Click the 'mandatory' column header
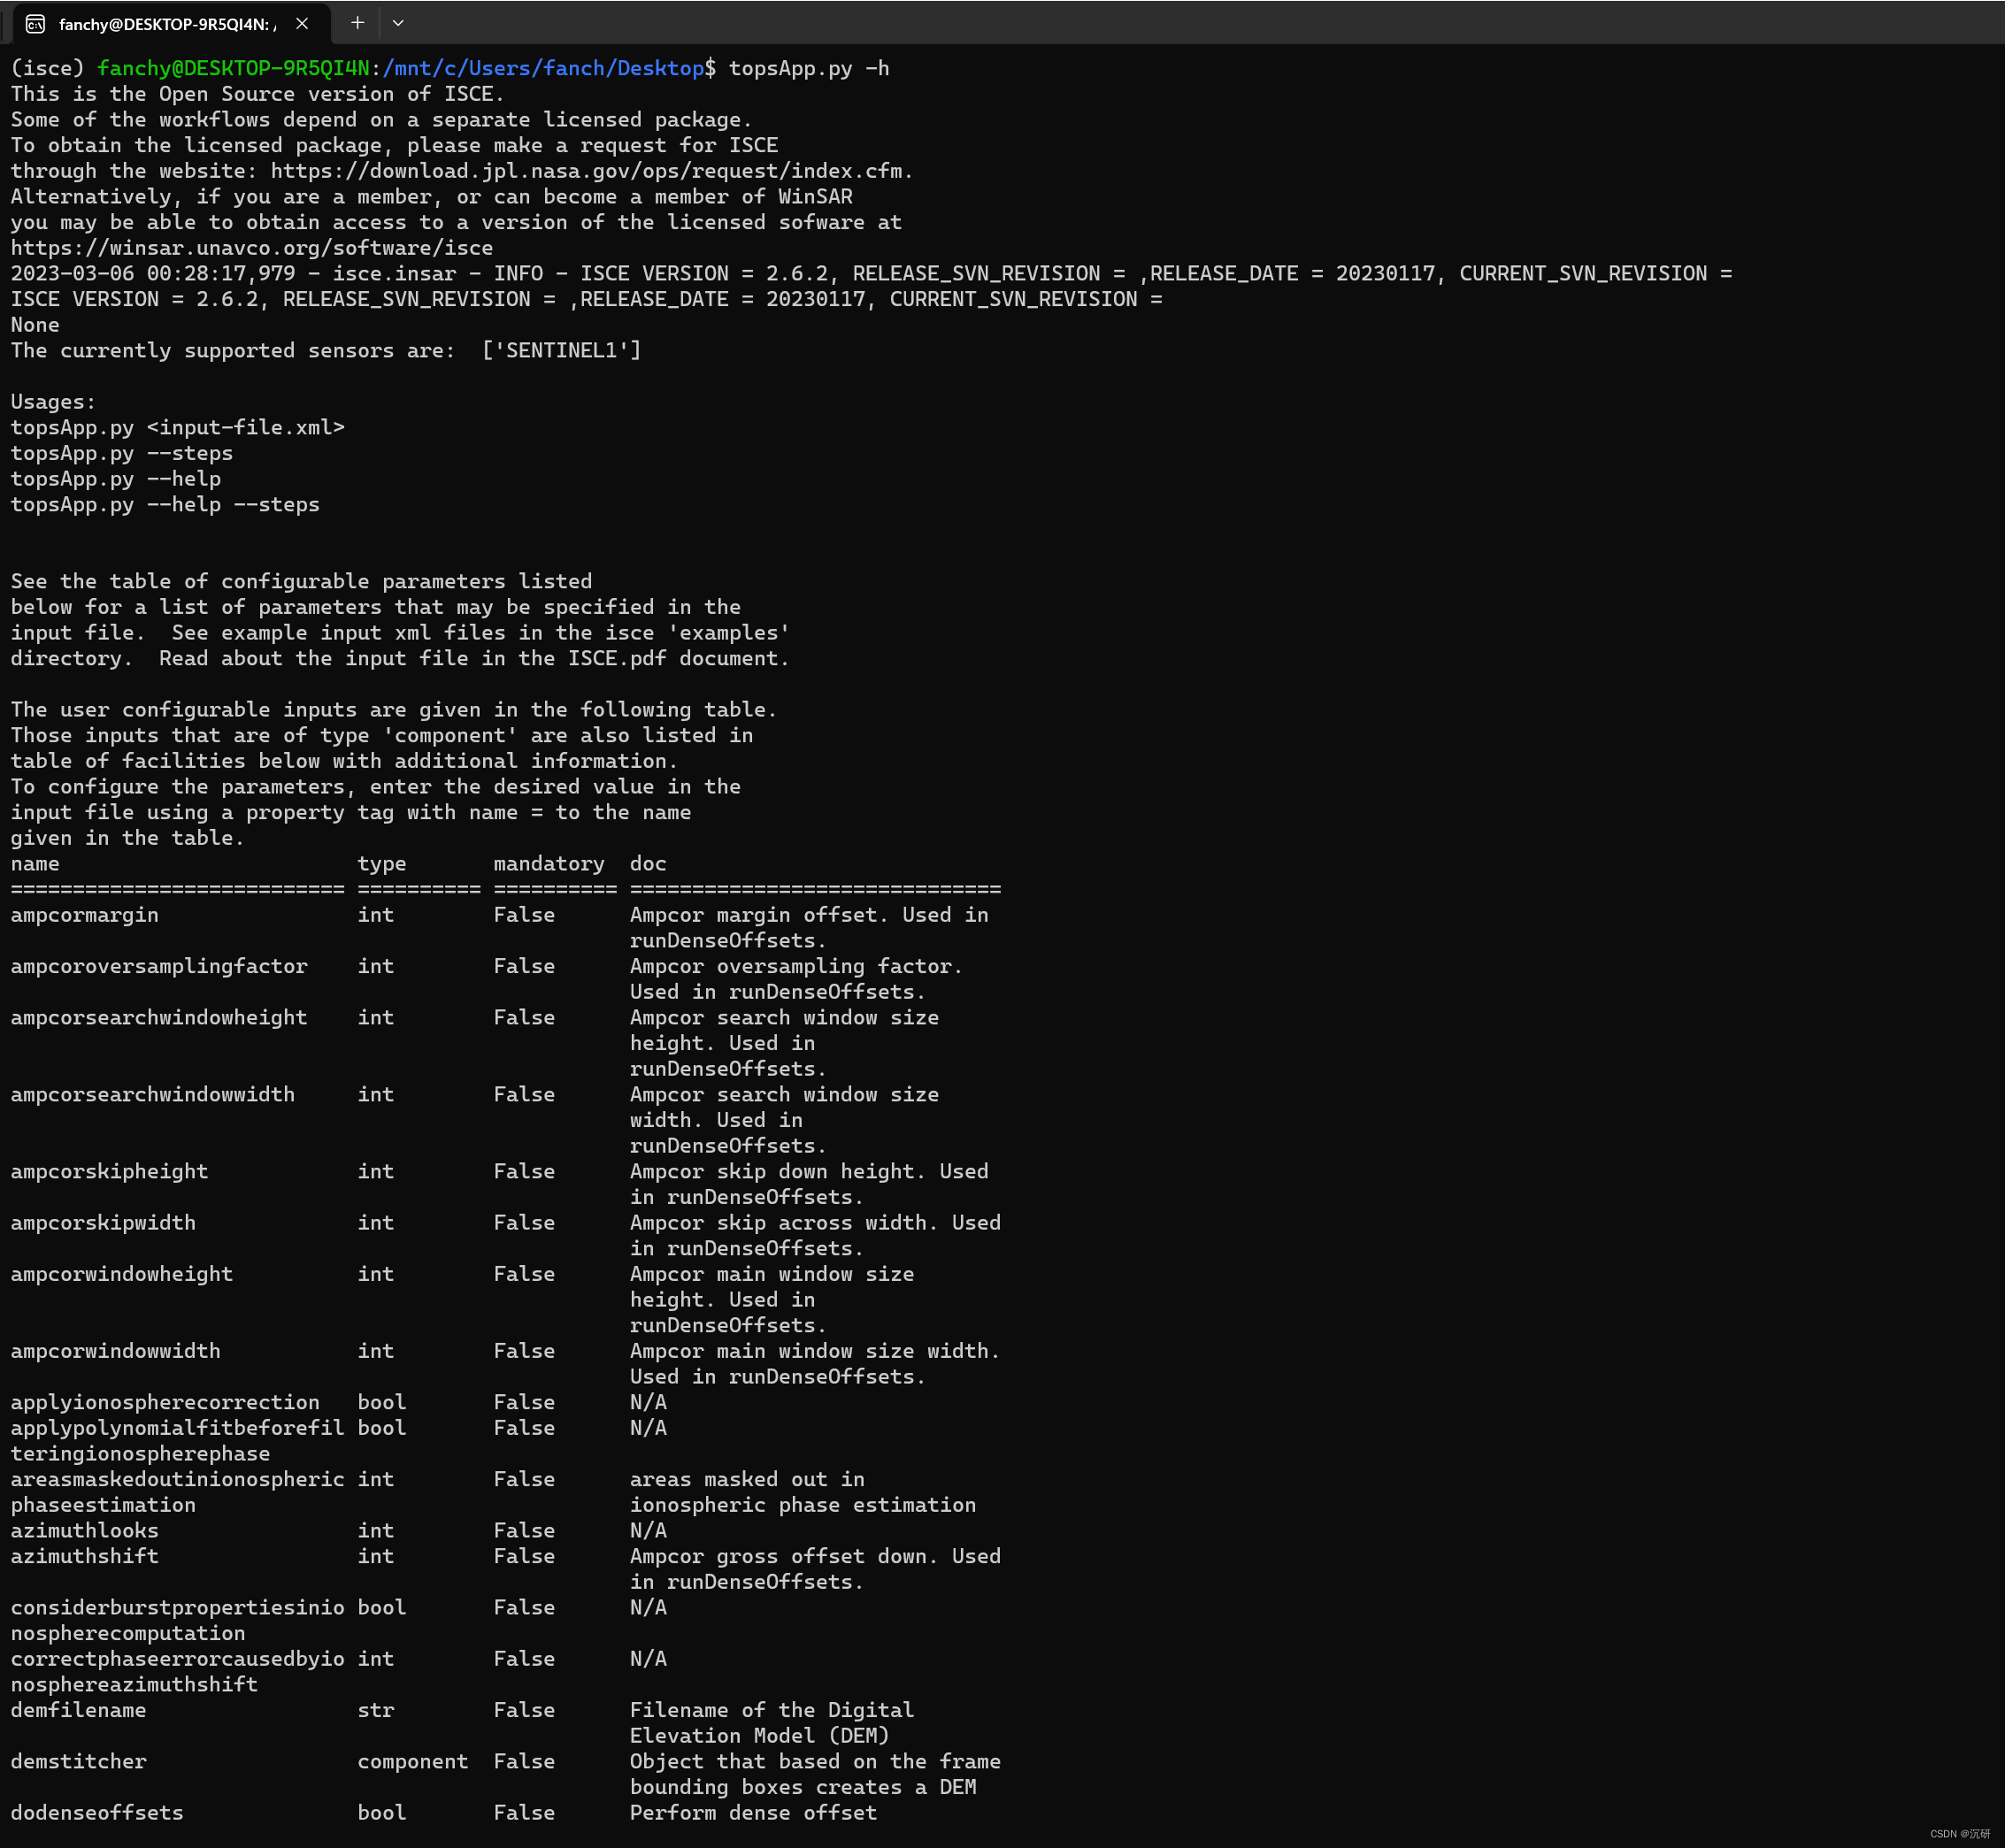2005x1848 pixels. pos(549,863)
